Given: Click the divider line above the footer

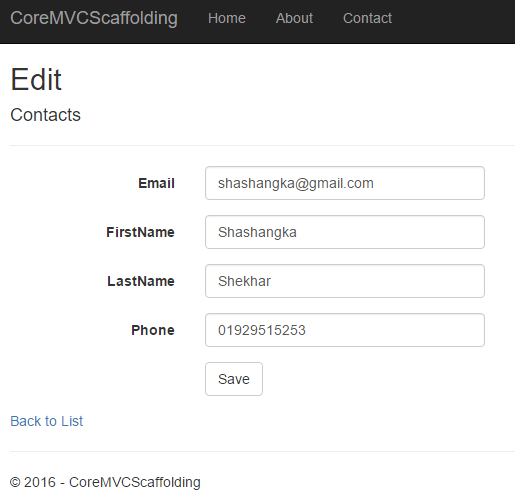Looking at the screenshot, I should [x=262, y=452].
